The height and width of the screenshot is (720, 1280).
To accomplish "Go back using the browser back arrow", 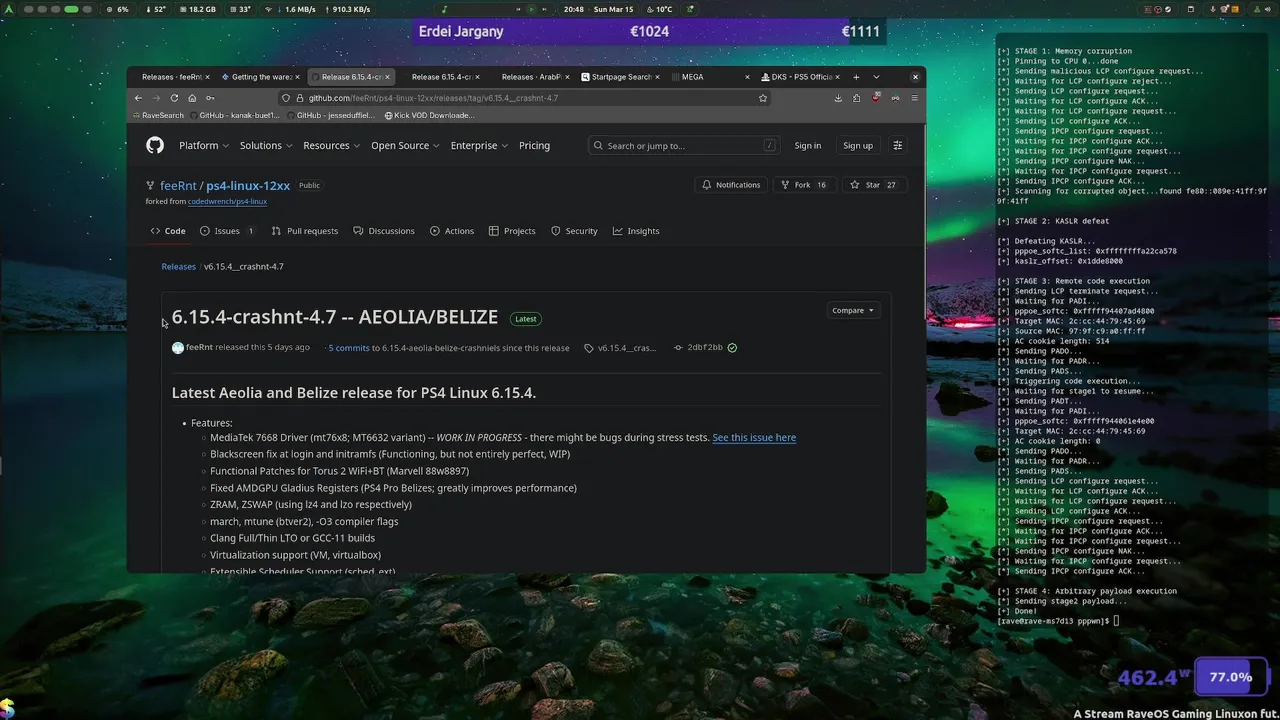I will pos(138,98).
